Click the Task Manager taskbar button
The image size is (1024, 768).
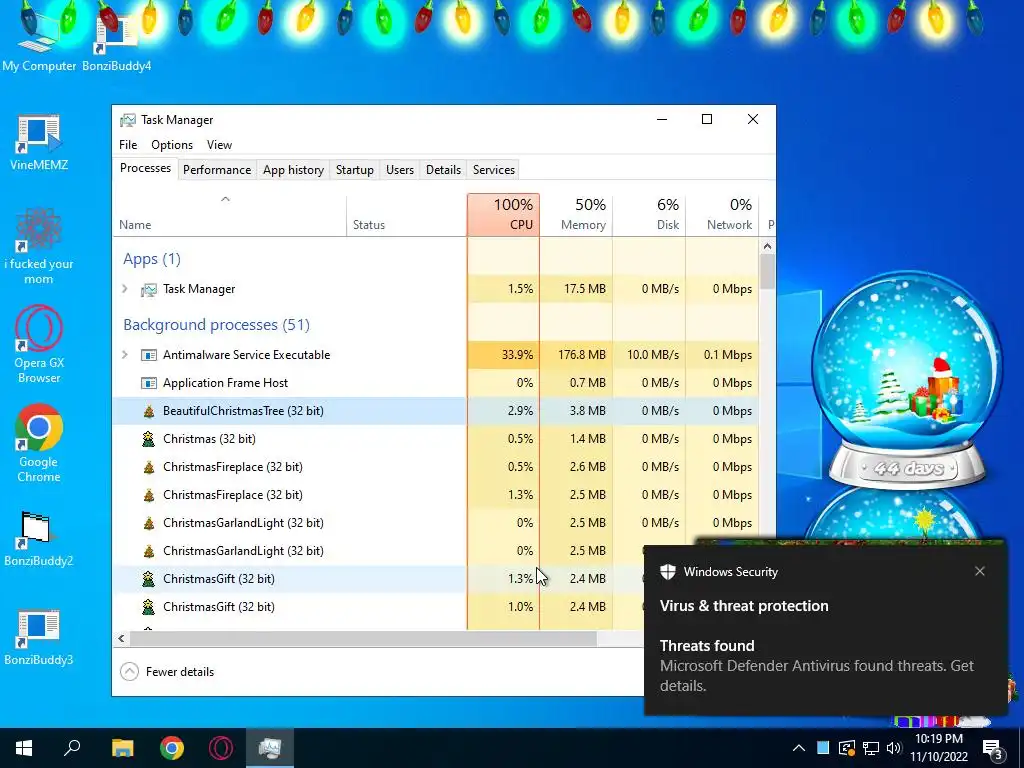[x=270, y=748]
